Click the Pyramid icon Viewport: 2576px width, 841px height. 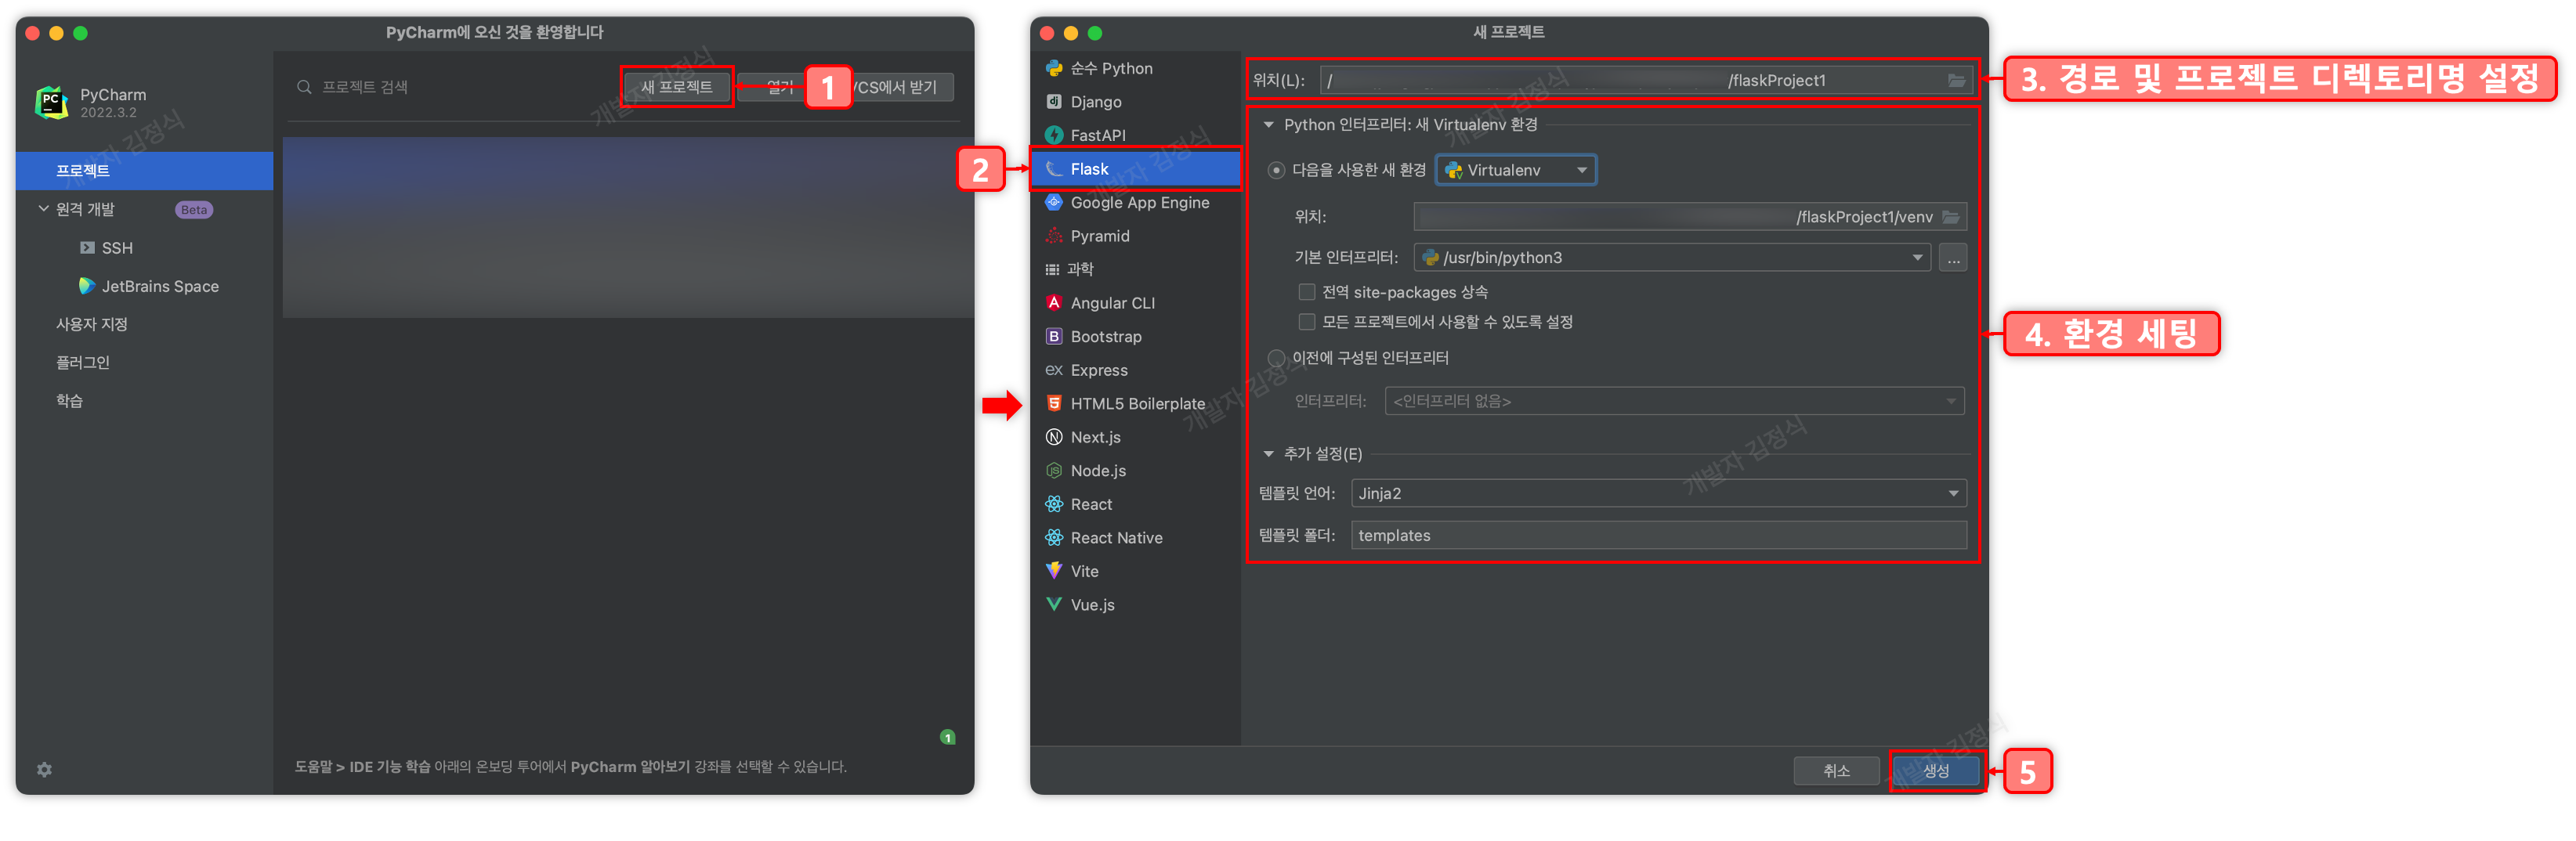coord(1054,236)
